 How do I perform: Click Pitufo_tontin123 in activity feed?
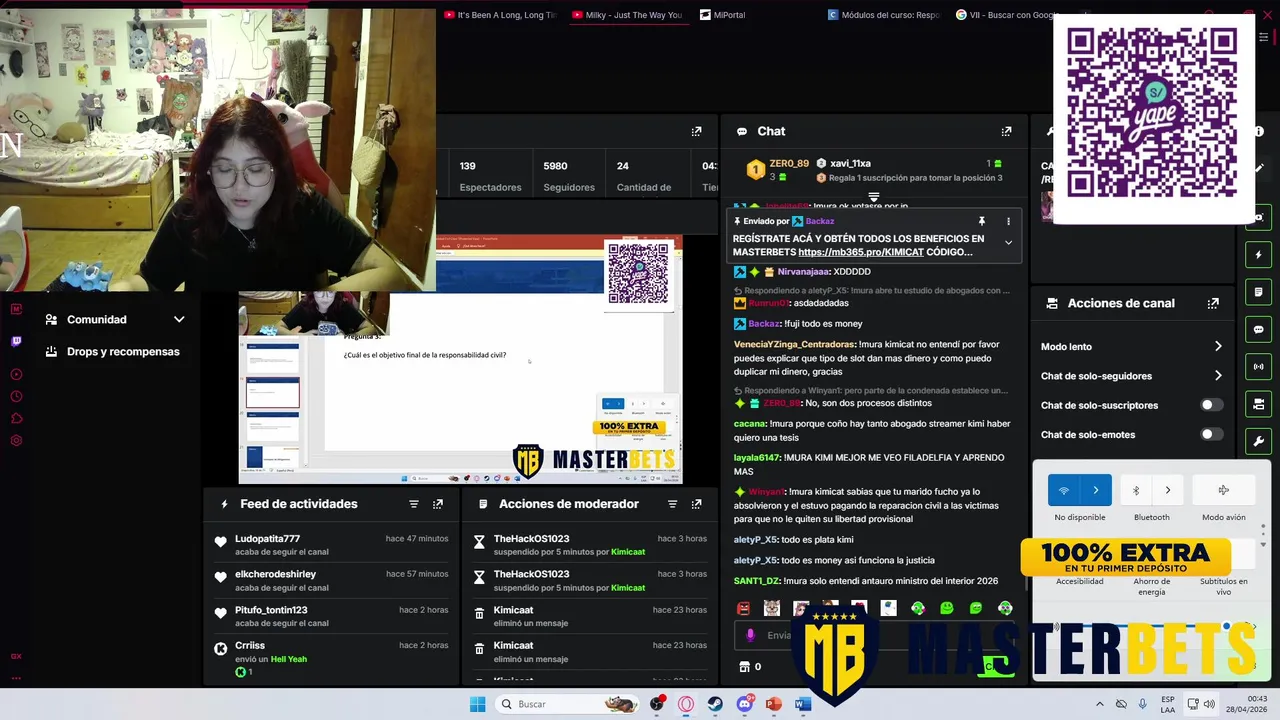coord(271,610)
